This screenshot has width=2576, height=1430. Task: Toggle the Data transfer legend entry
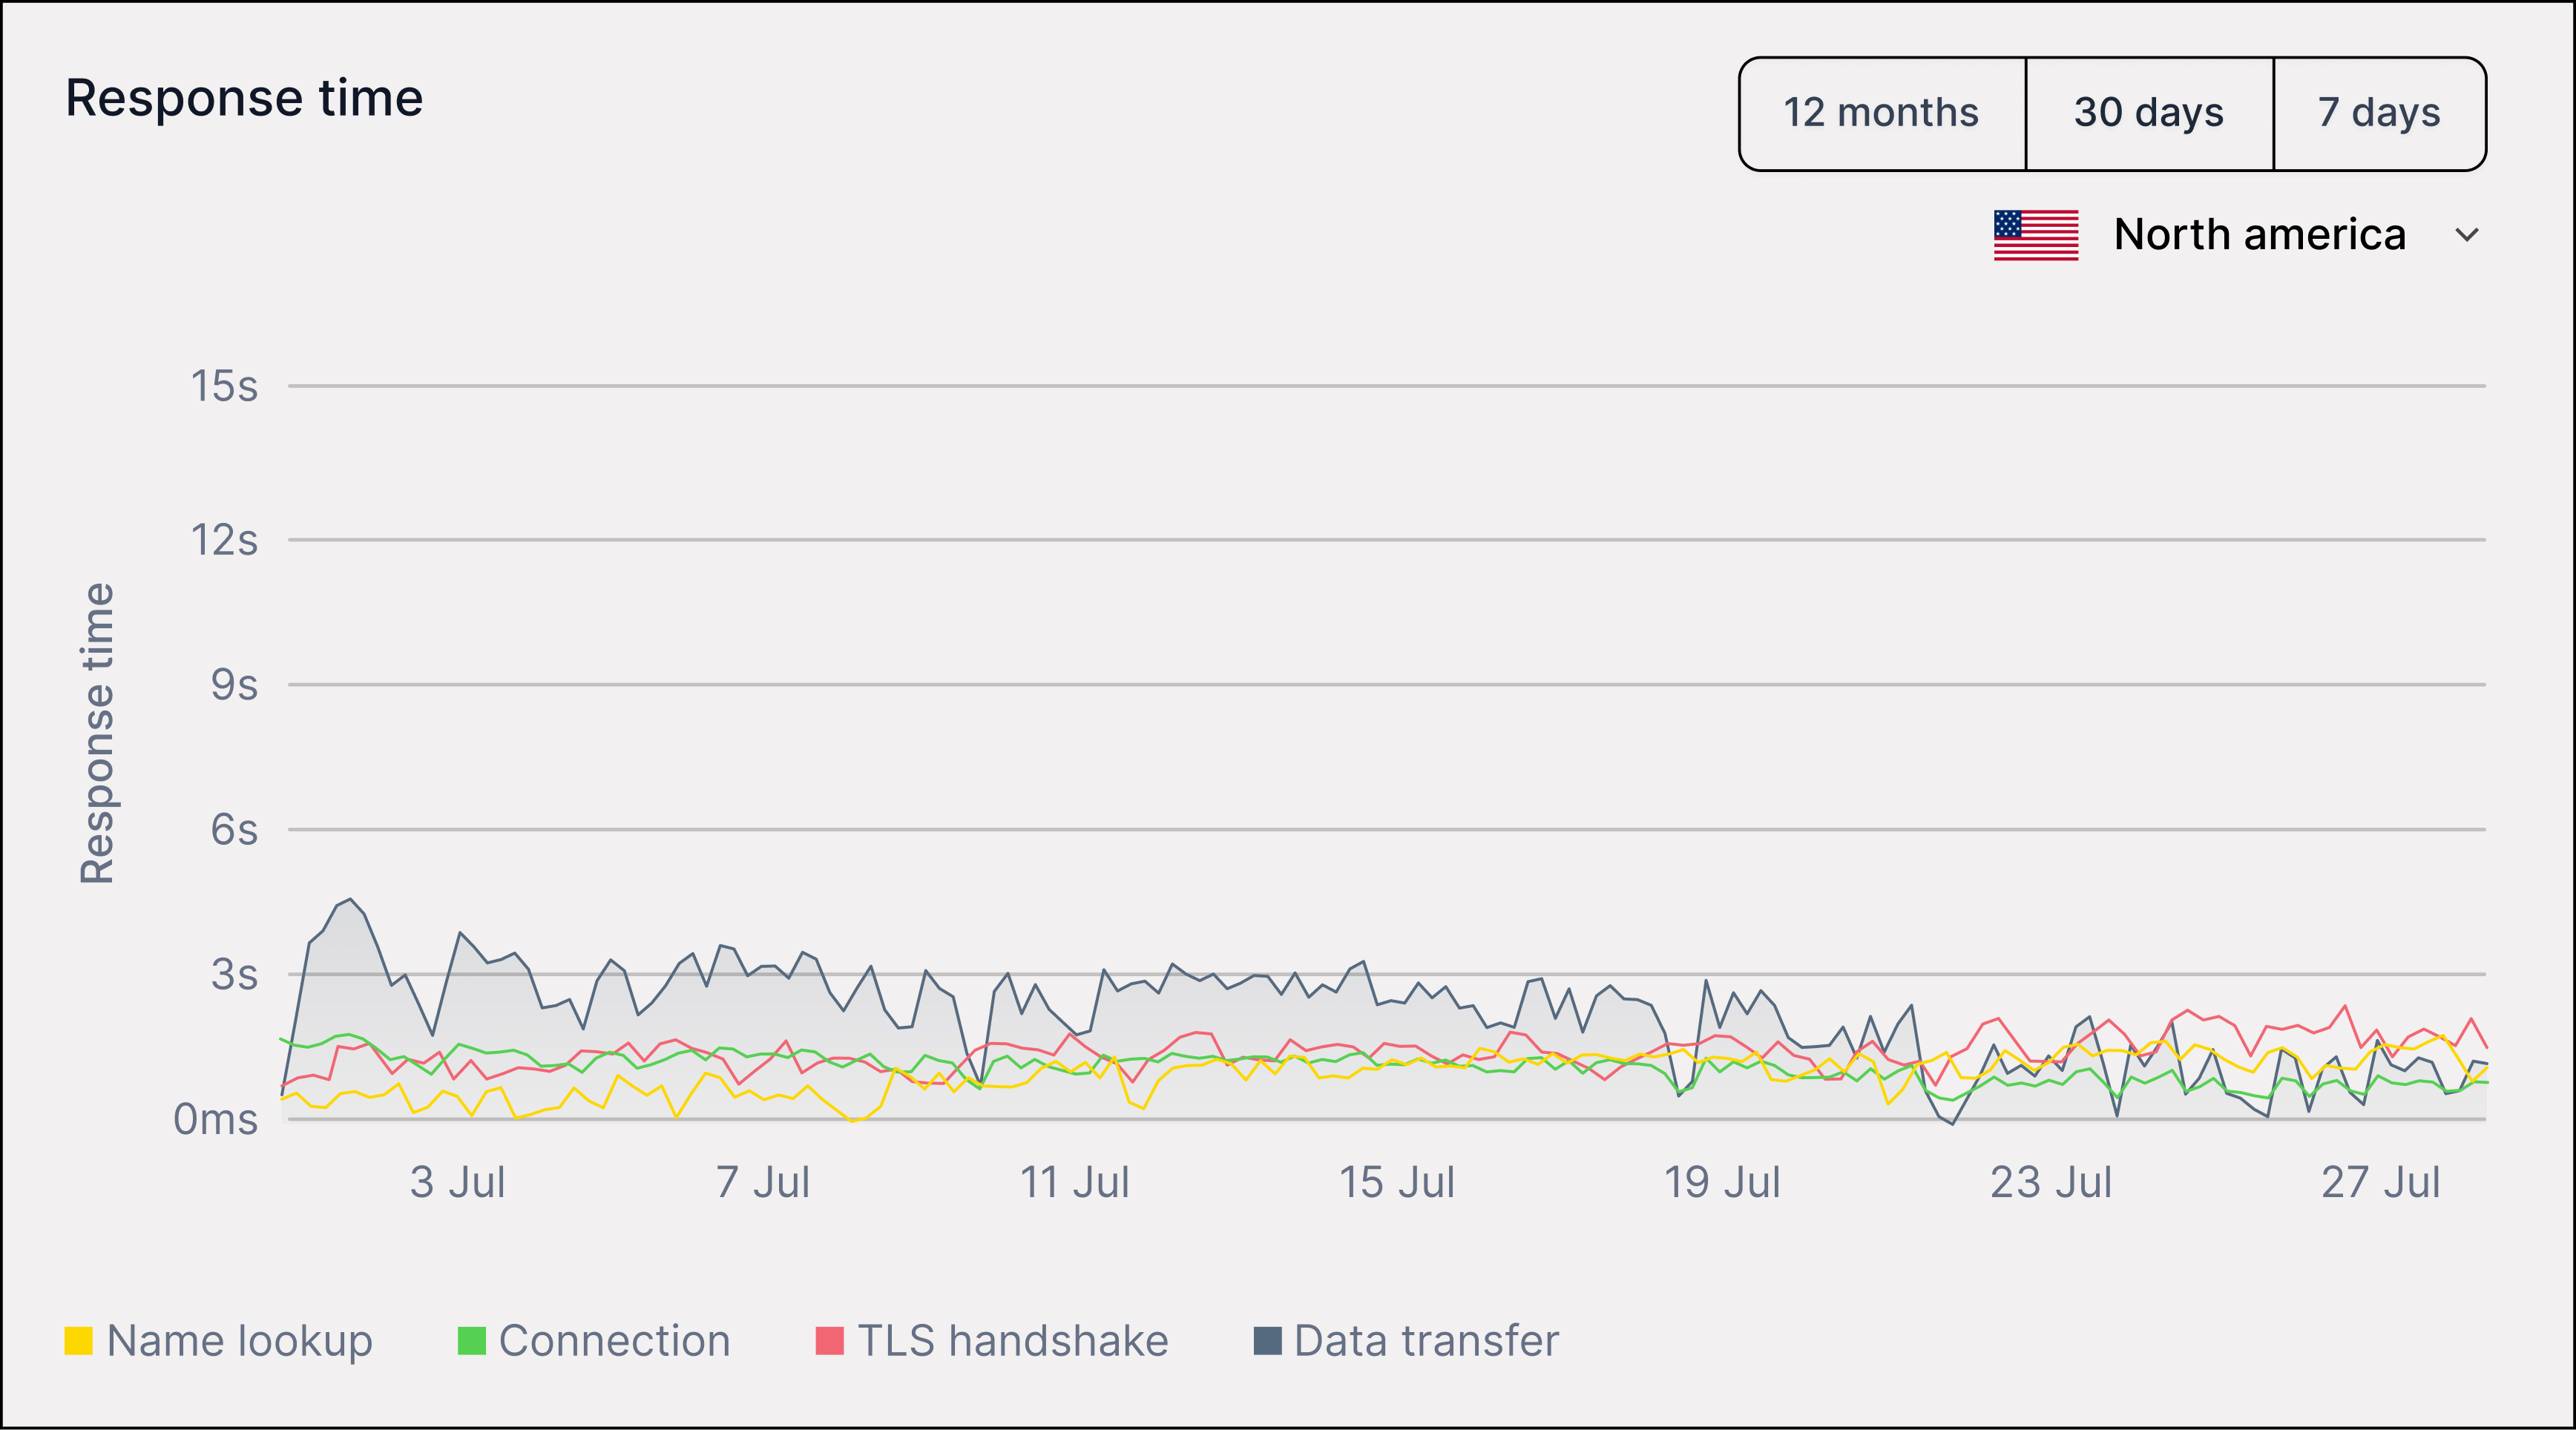coord(1407,1341)
